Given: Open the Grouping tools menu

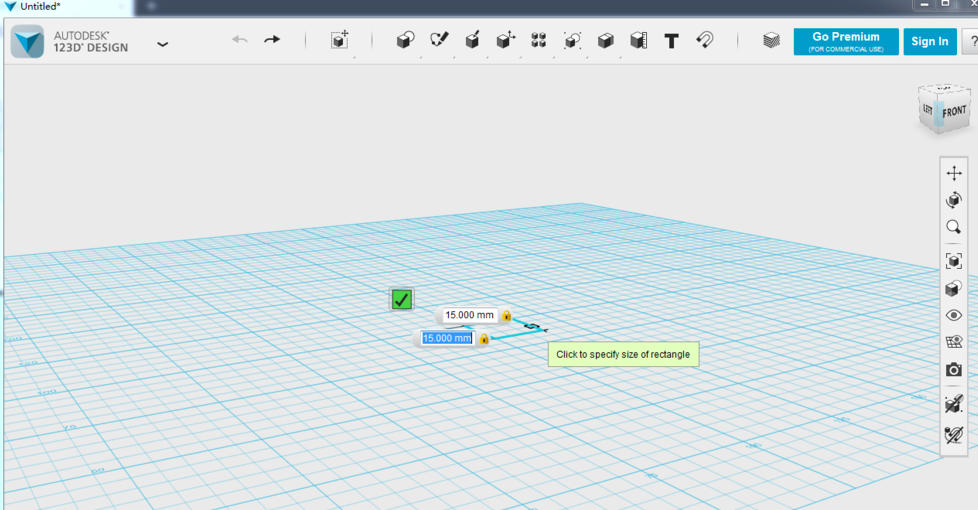Looking at the screenshot, I should coord(572,41).
